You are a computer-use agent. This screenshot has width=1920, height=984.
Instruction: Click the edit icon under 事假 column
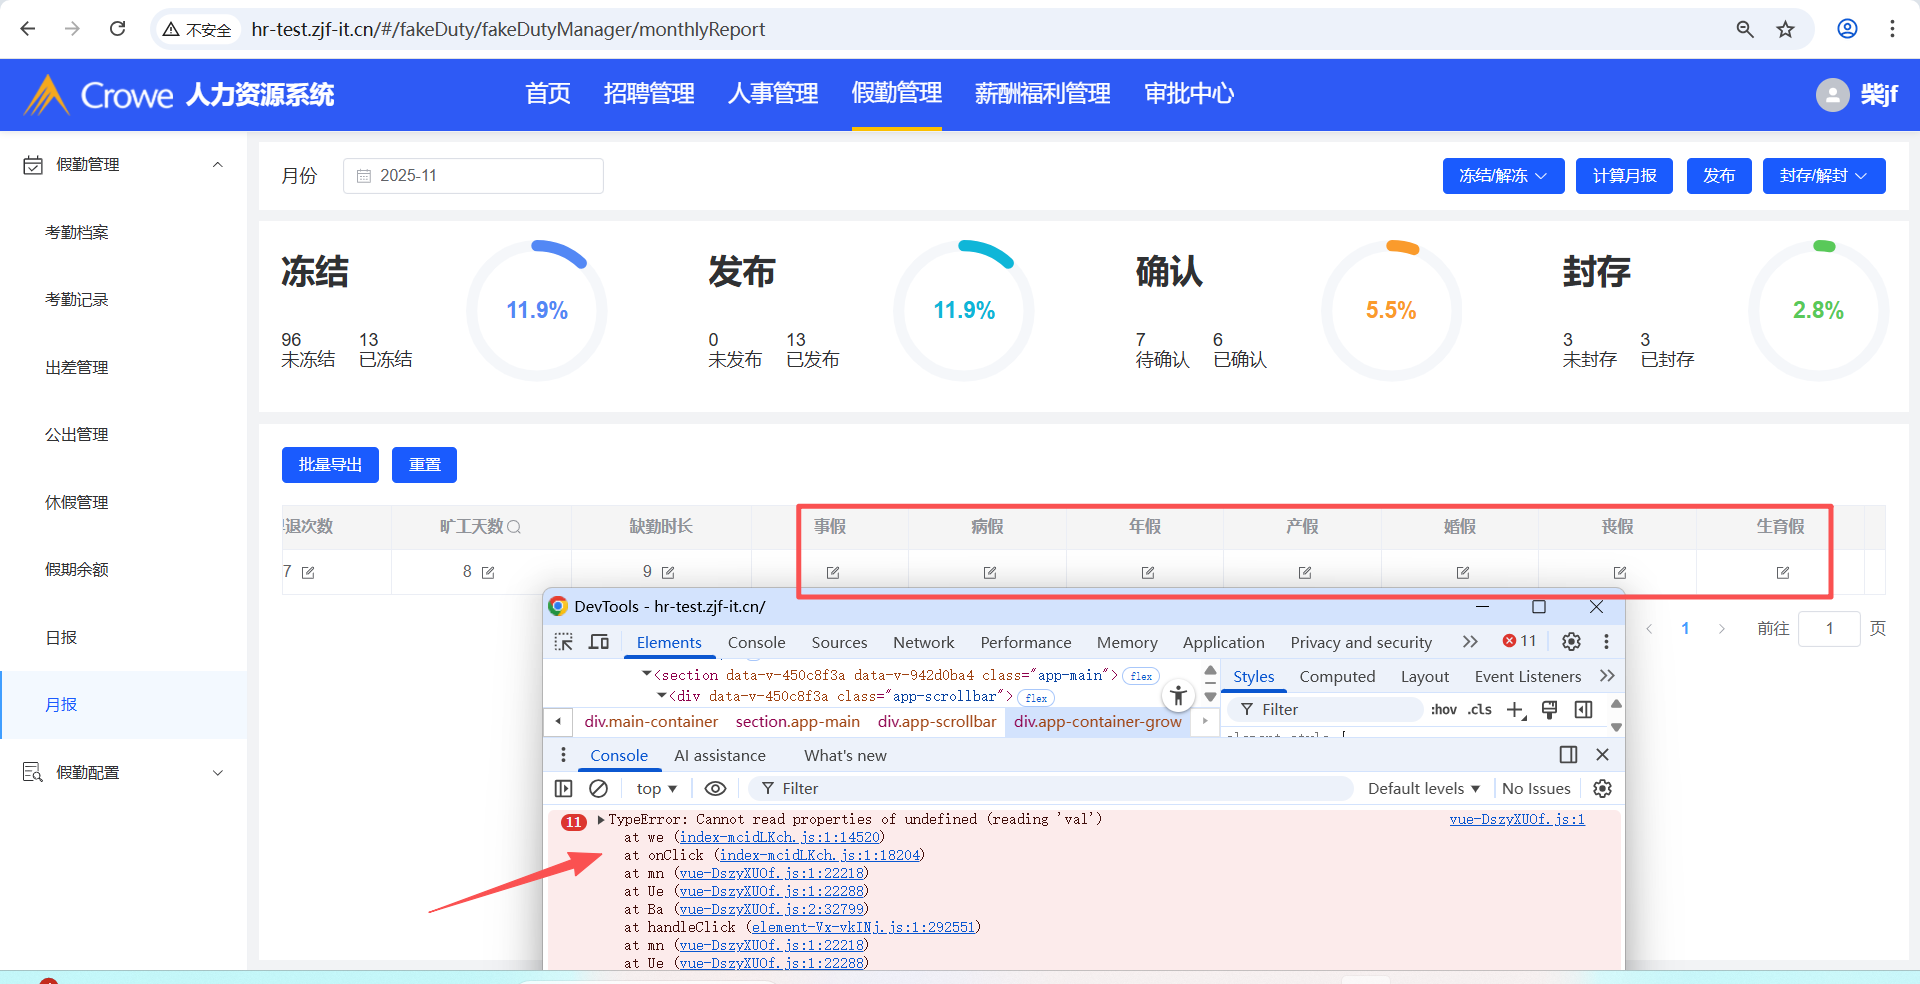[833, 573]
